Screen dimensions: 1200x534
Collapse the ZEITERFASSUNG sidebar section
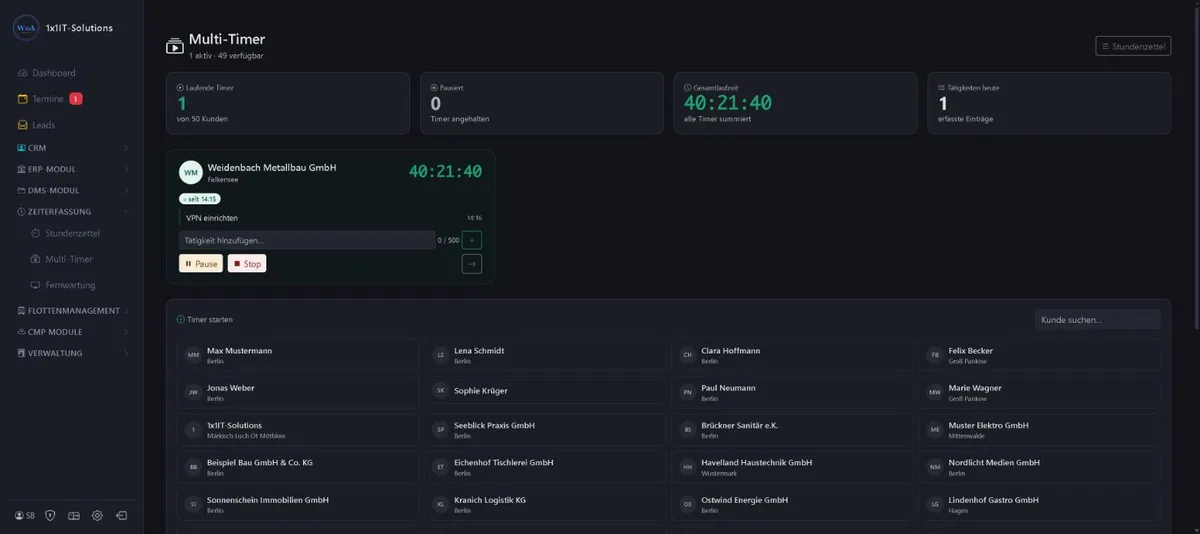[72, 211]
